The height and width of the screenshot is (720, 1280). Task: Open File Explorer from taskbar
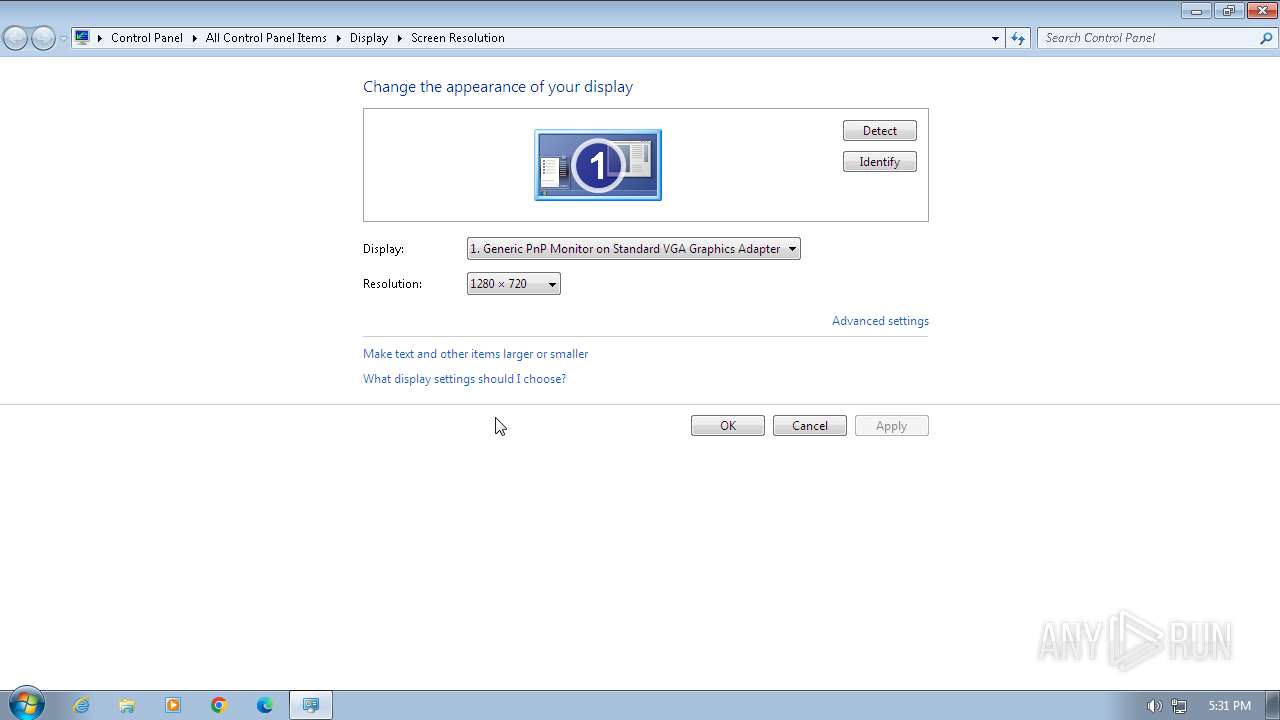pyautogui.click(x=127, y=705)
